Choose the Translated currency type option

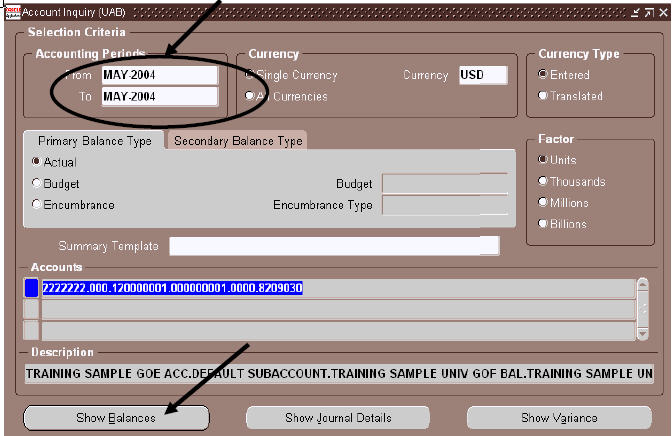coord(543,96)
